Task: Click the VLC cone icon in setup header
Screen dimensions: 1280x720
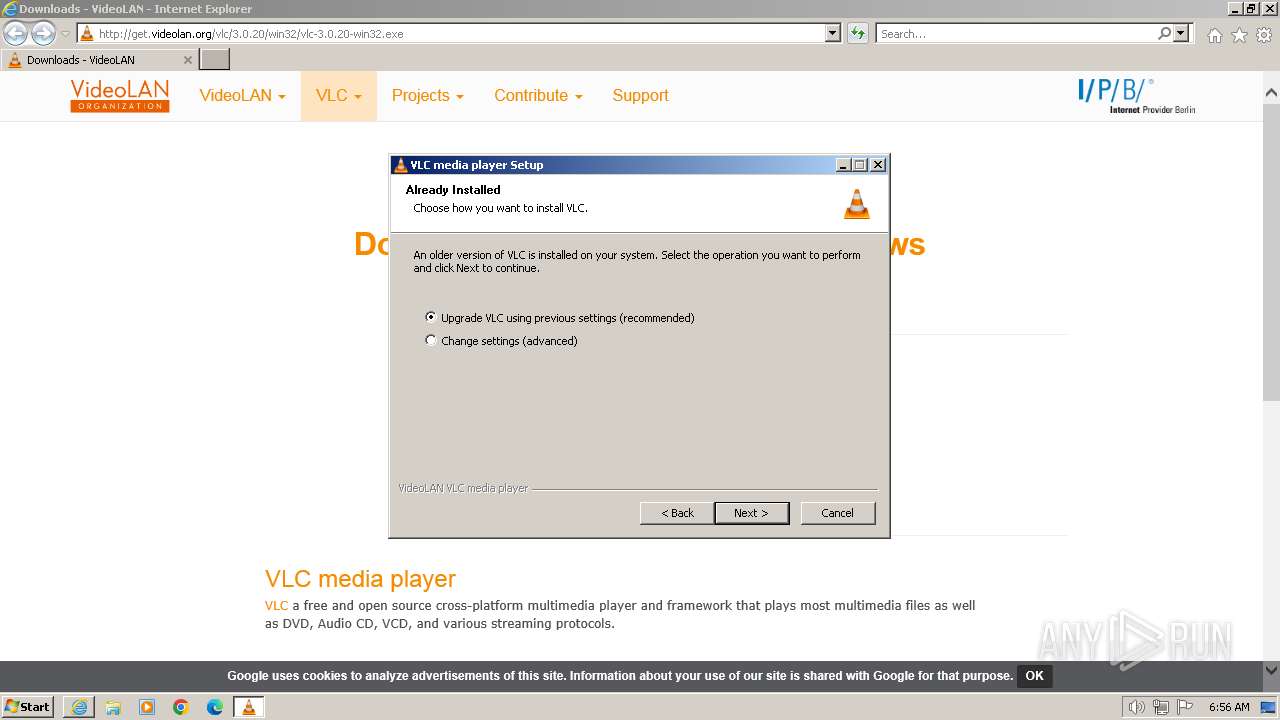Action: pos(857,203)
